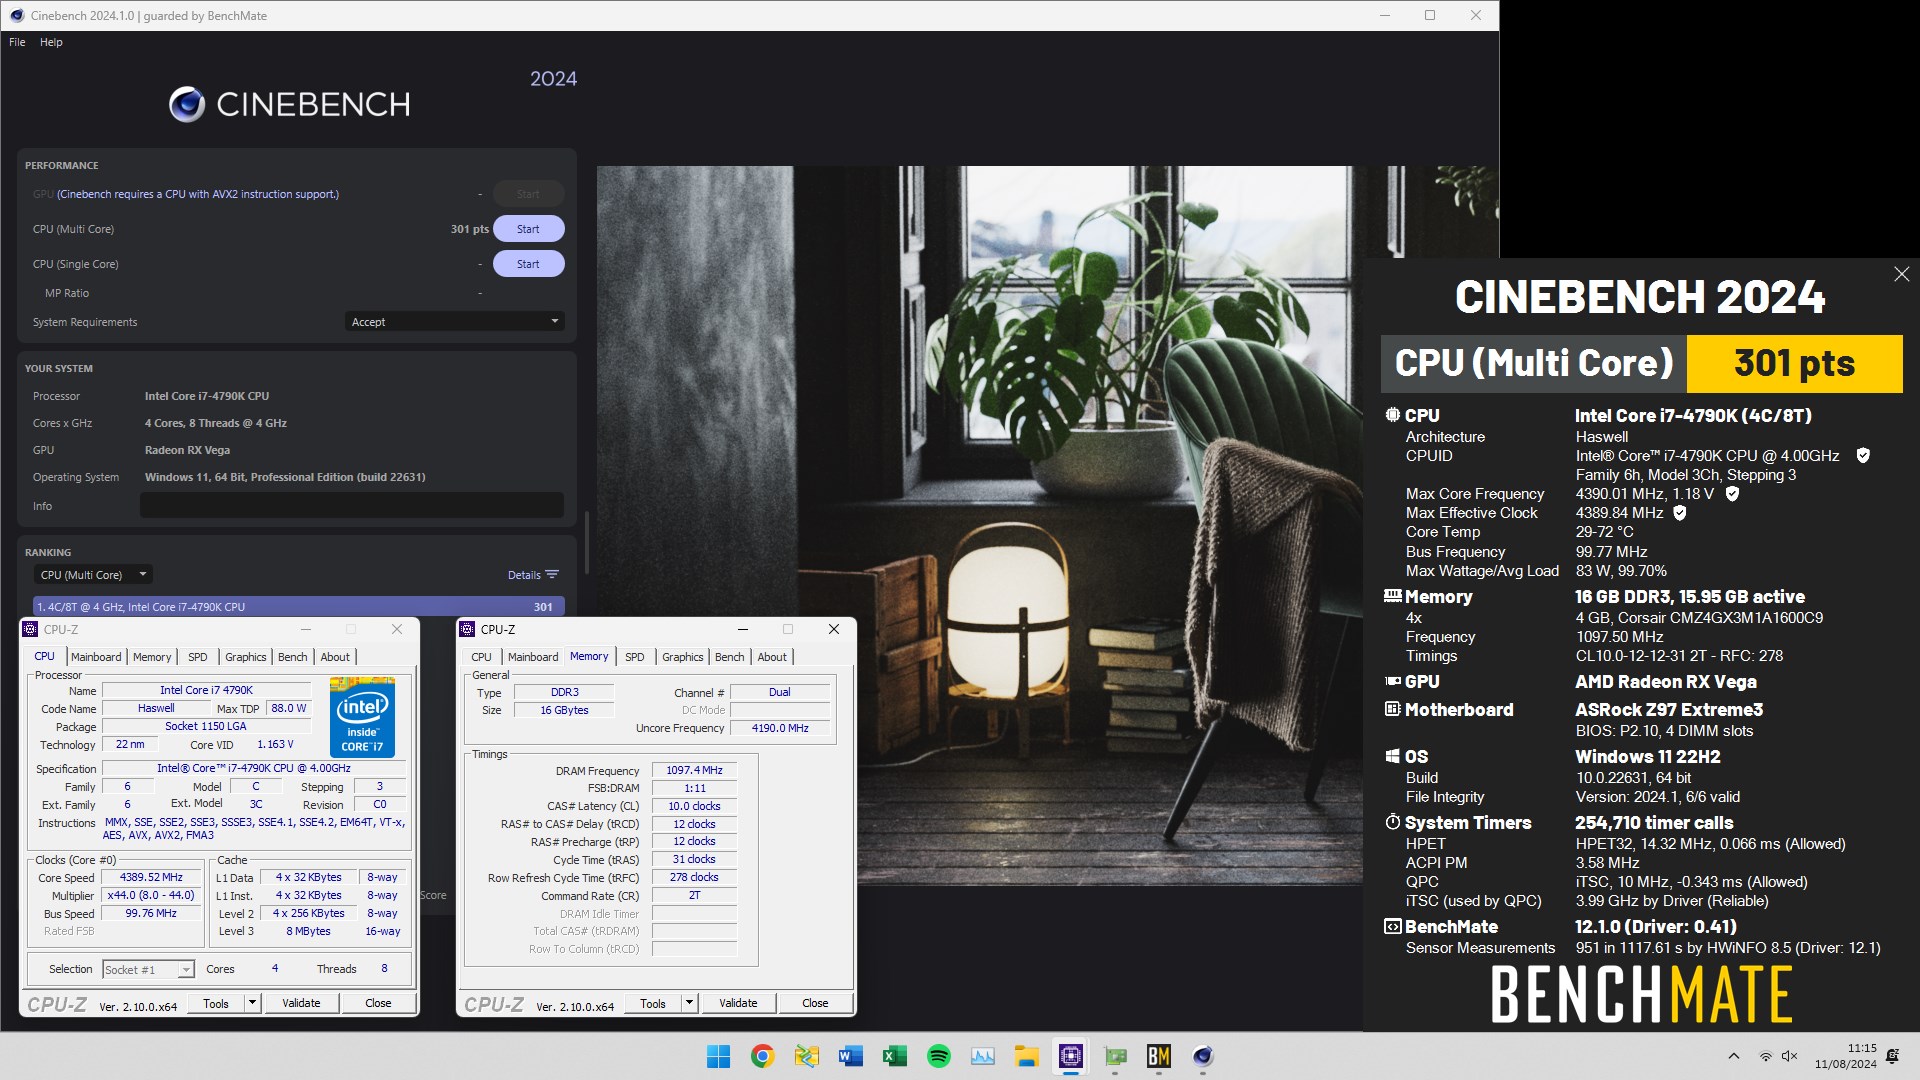The image size is (1920, 1080).
Task: Close the BenchMate result overlay
Action: tap(1901, 274)
